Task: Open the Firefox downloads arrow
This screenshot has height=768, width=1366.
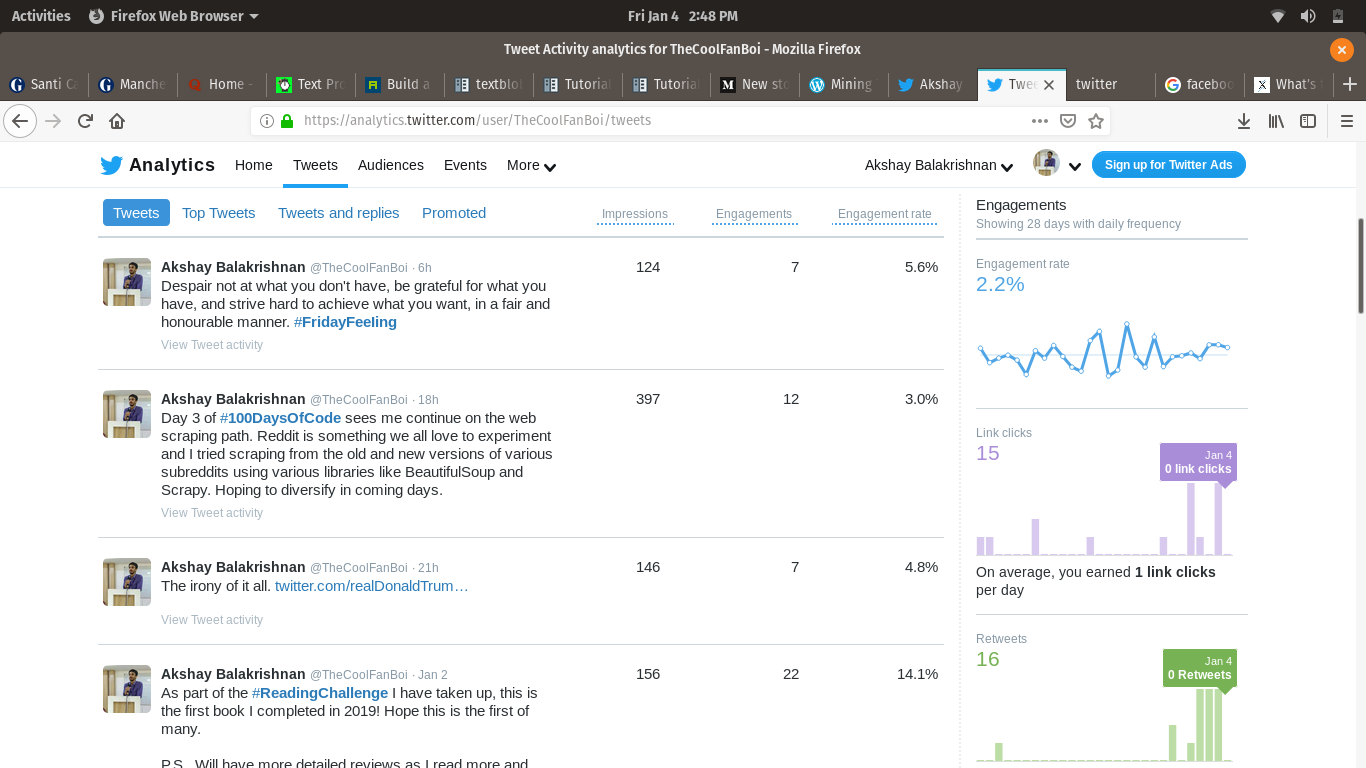Action: [1244, 121]
